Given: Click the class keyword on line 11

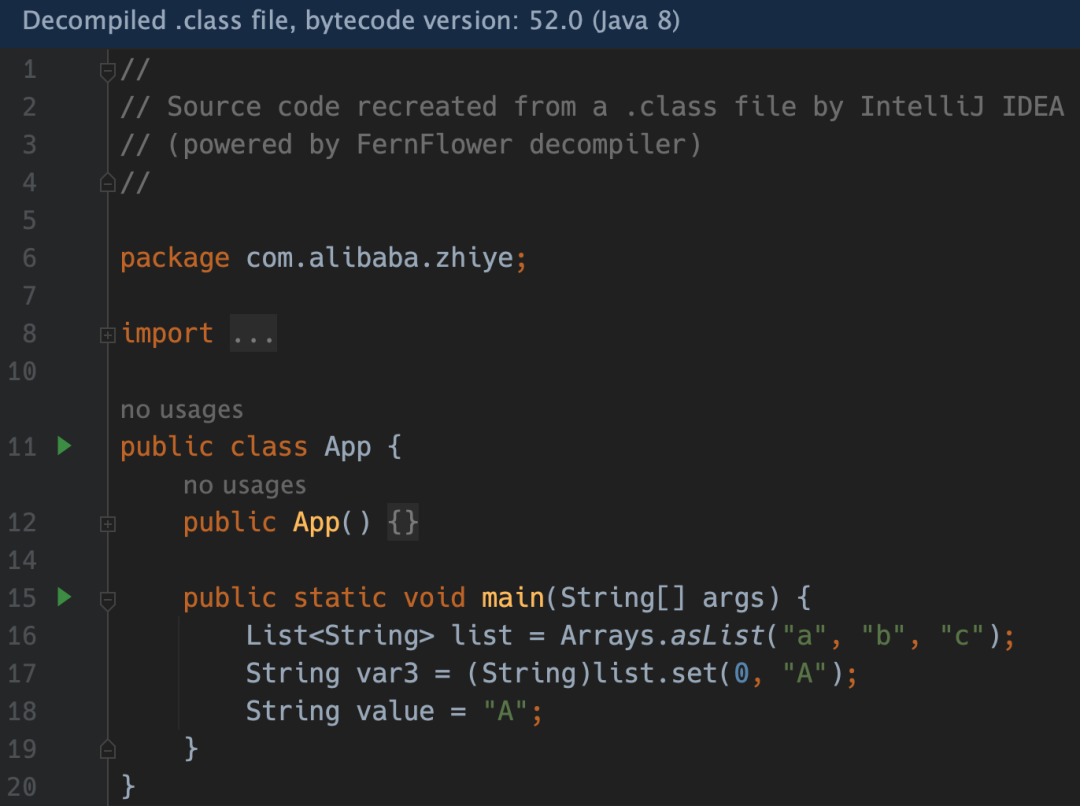Looking at the screenshot, I should click(269, 448).
